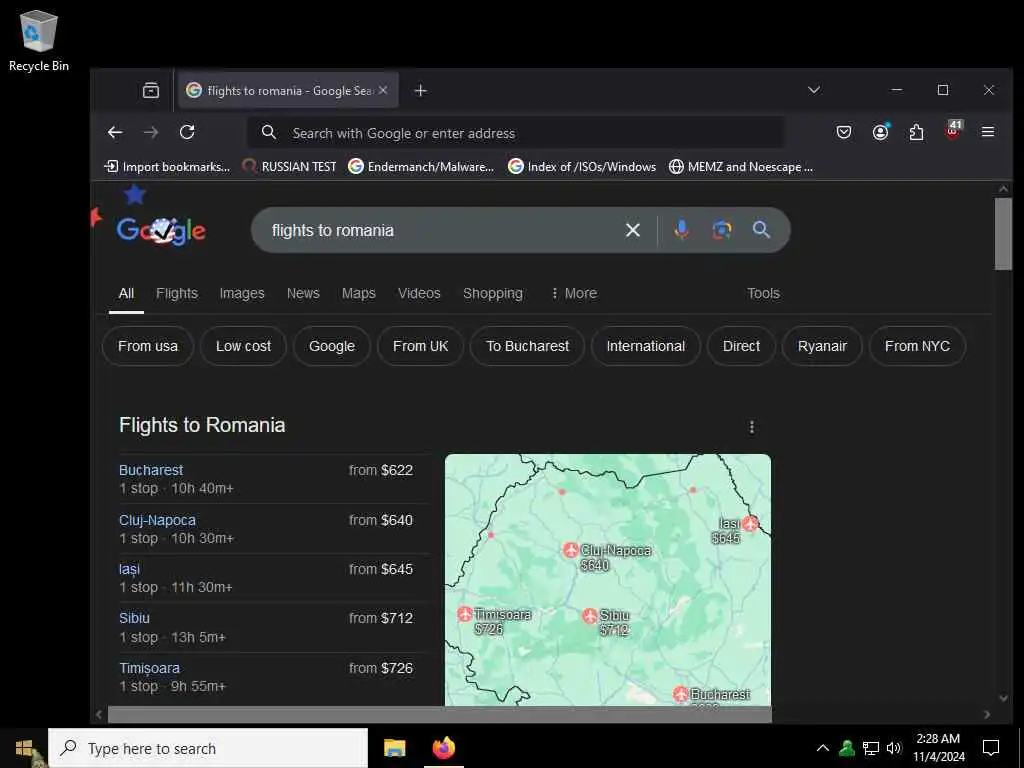1024x768 pixels.
Task: Open a new tab with plus button
Action: pos(421,91)
